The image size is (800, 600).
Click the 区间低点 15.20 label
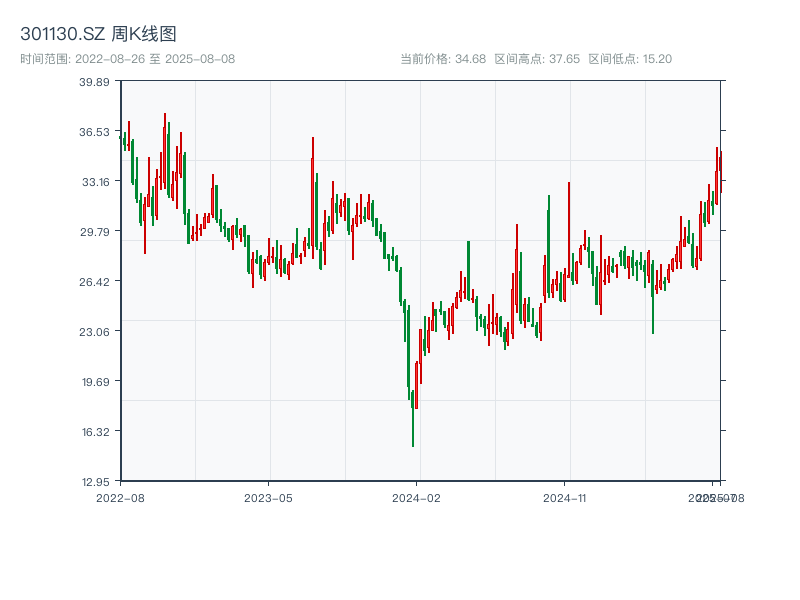pyautogui.click(x=630, y=59)
